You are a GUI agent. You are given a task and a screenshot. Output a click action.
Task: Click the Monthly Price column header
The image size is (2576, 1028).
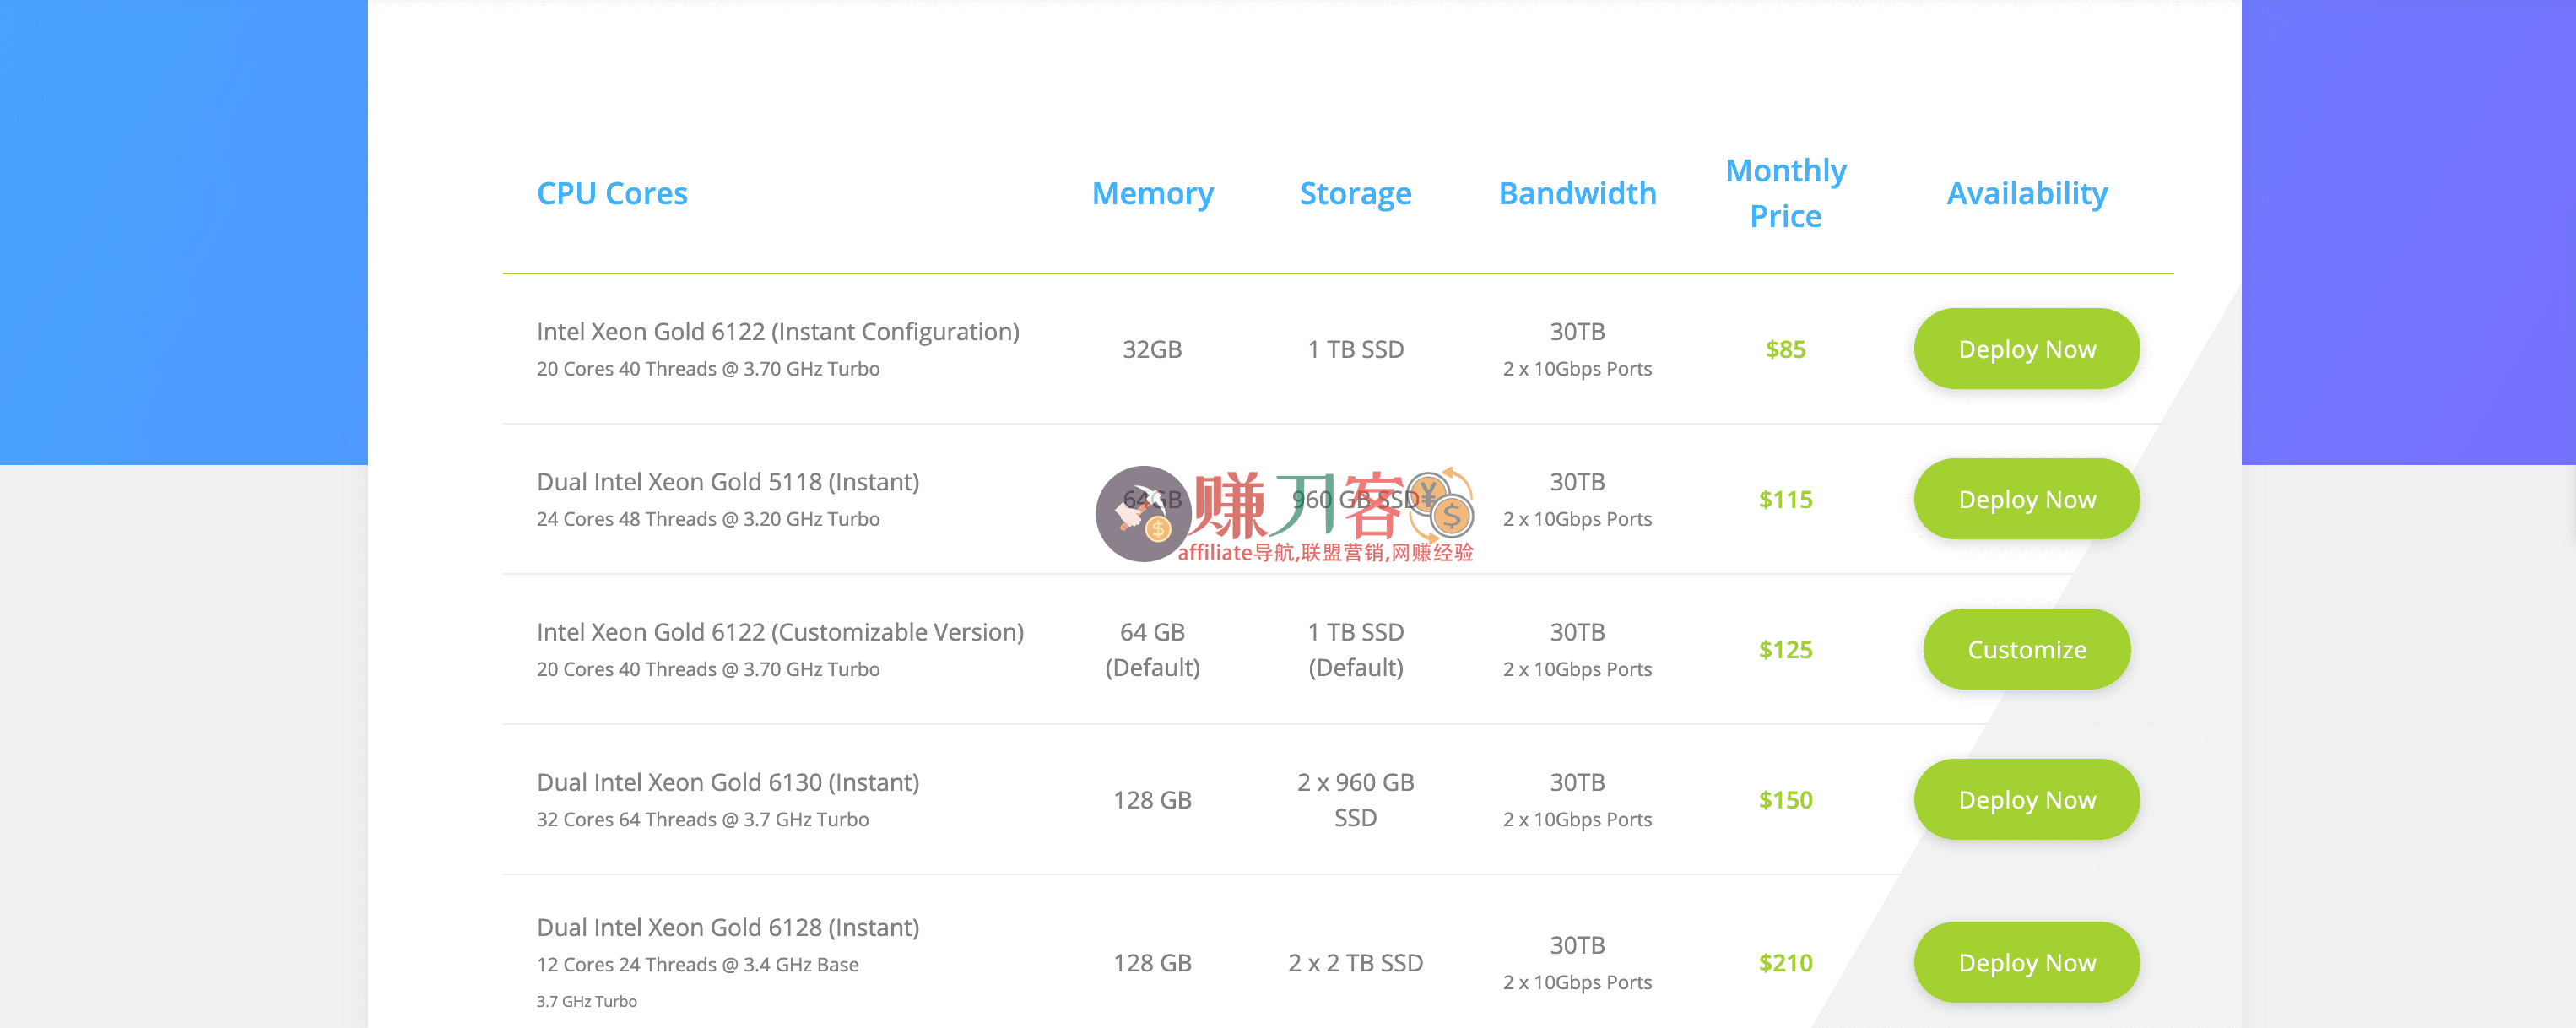pos(1785,193)
